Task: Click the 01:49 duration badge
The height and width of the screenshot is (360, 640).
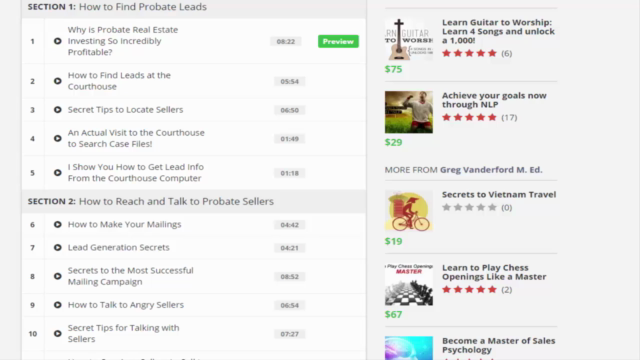Action: [289, 139]
